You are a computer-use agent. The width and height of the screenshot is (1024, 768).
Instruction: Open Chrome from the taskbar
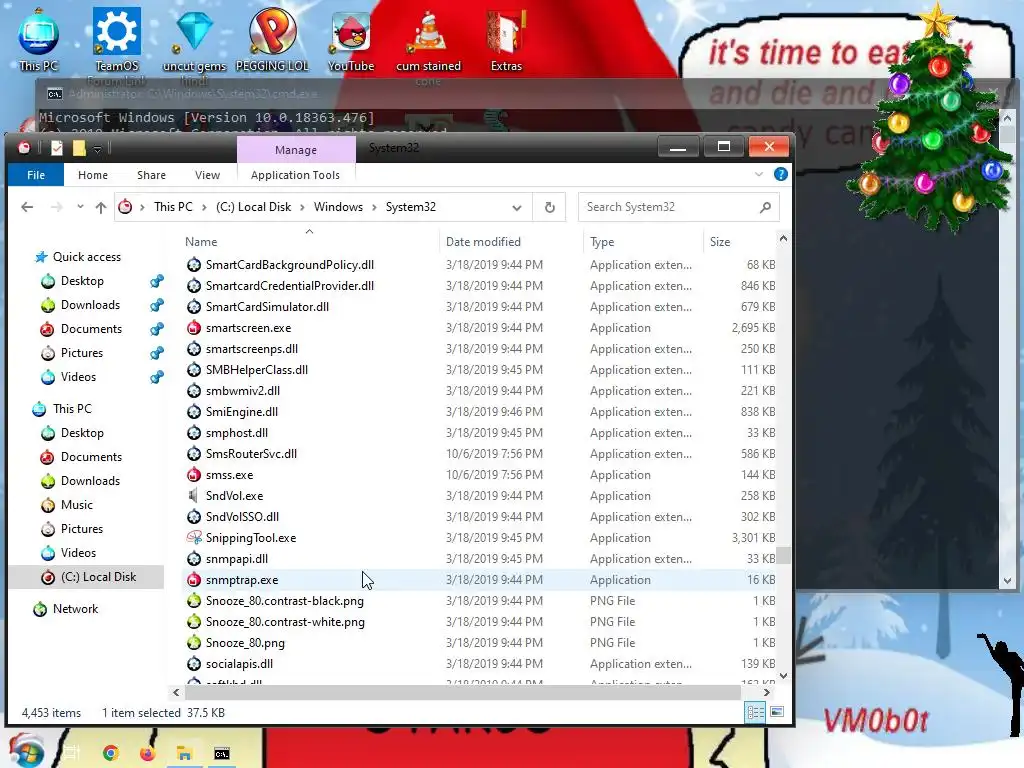click(x=110, y=754)
